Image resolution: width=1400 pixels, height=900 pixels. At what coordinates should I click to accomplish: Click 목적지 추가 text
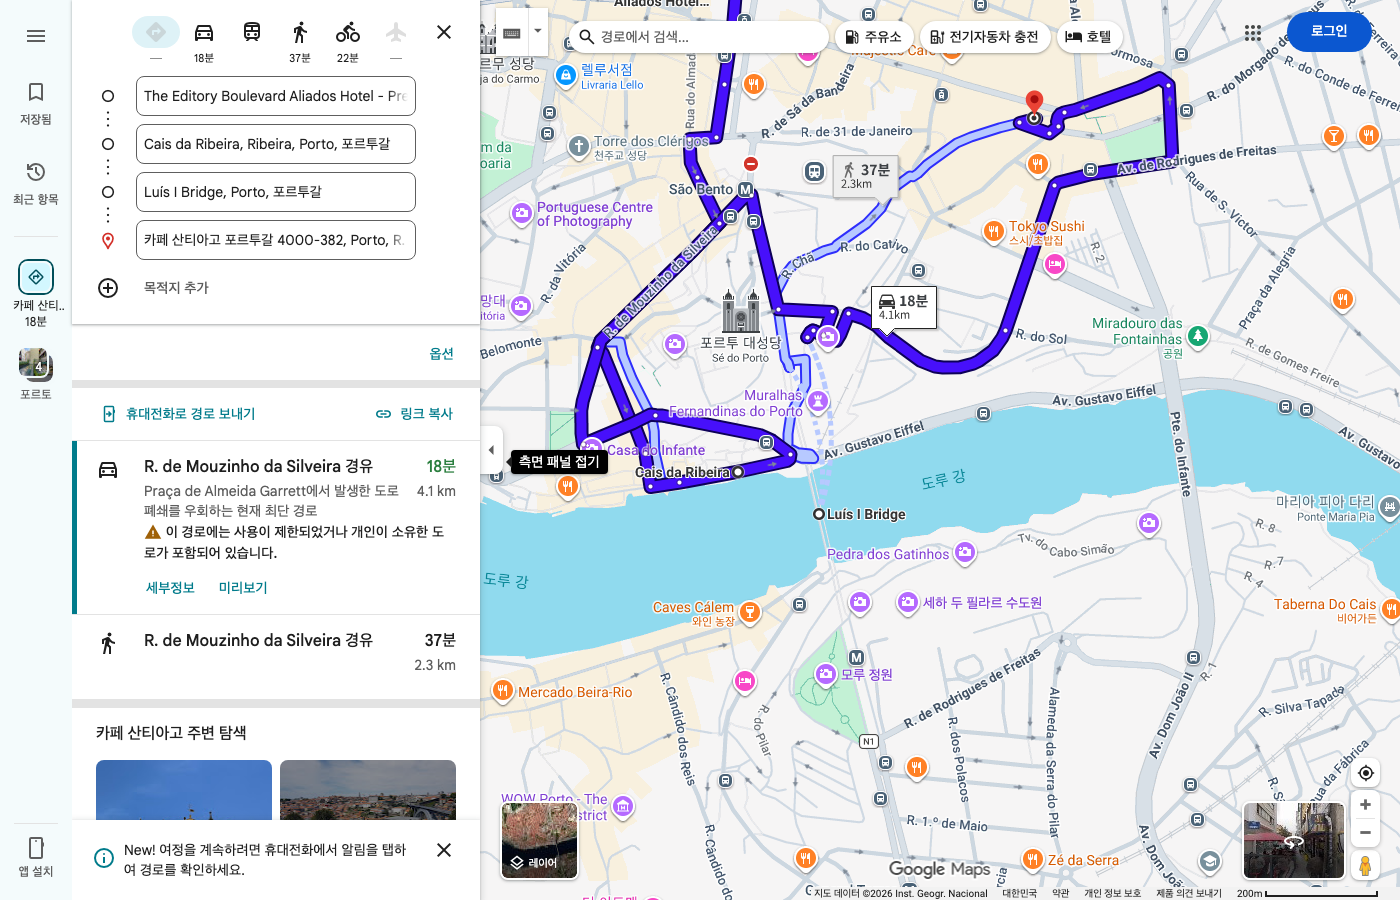point(176,288)
